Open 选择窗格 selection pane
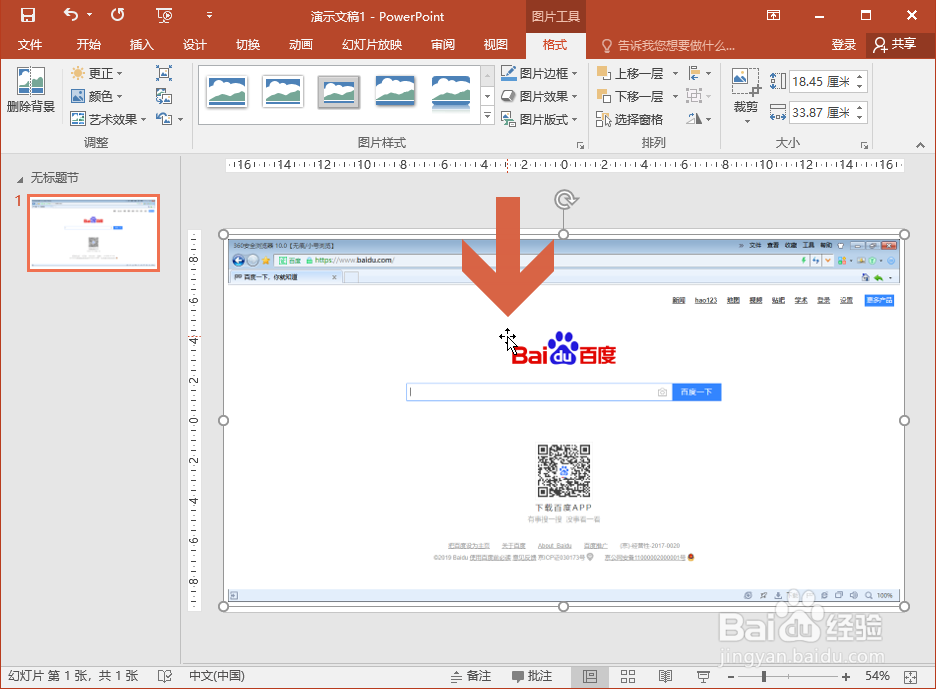The image size is (936, 689). (x=630, y=119)
